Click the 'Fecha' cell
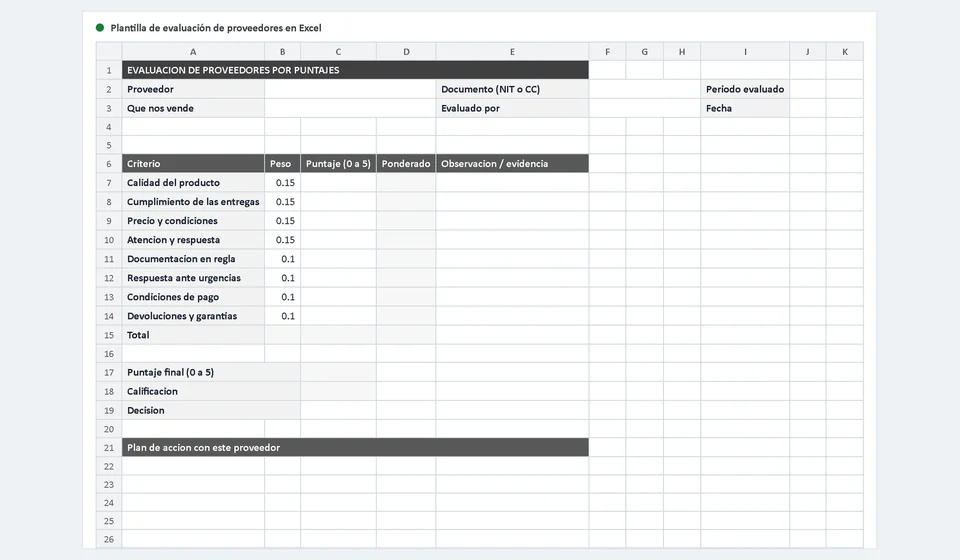Viewport: 960px width, 560px height. pos(745,108)
